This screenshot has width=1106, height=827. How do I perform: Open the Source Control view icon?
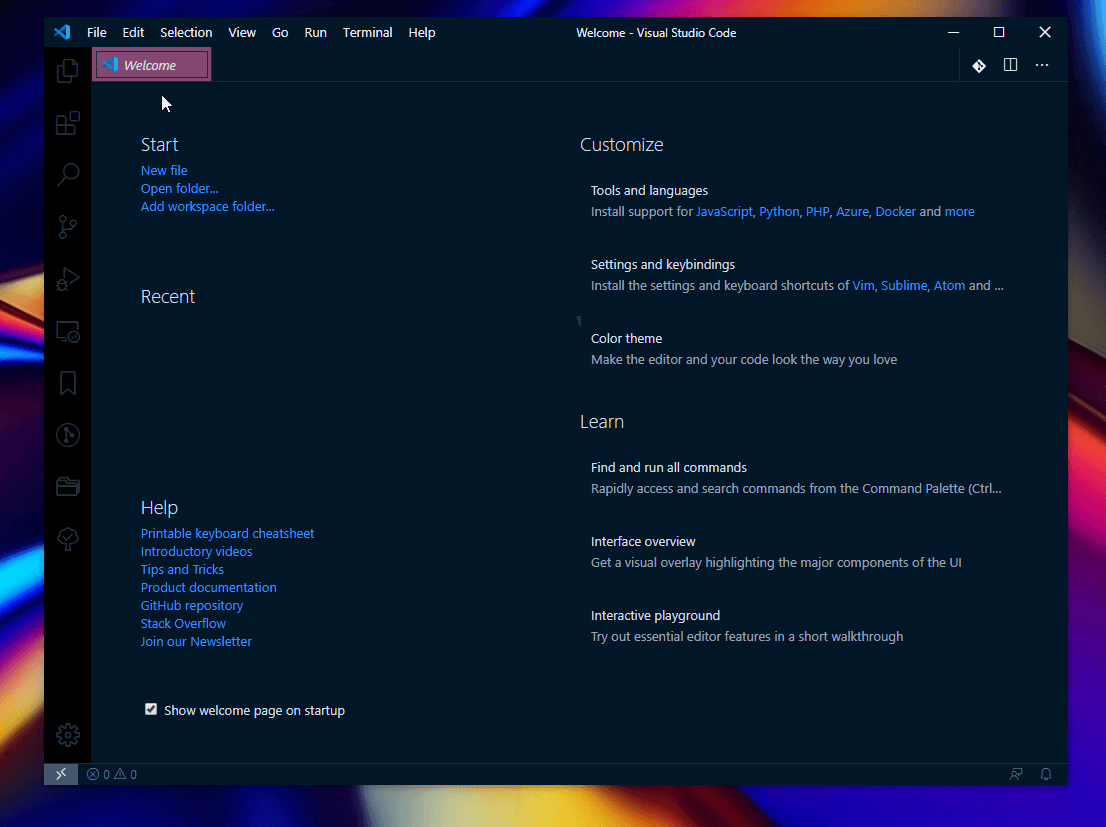point(68,227)
